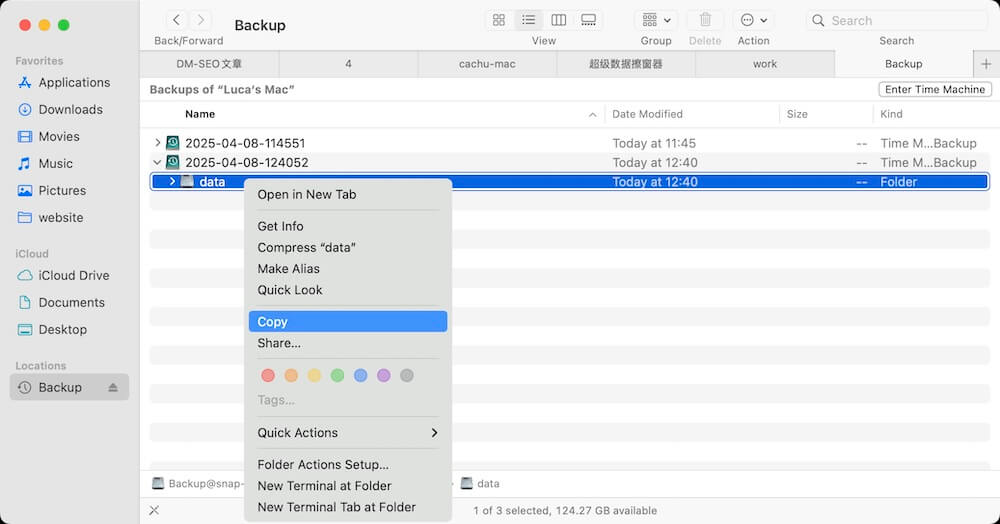Choose Compress "data"
The height and width of the screenshot is (524, 1000).
click(x=348, y=247)
